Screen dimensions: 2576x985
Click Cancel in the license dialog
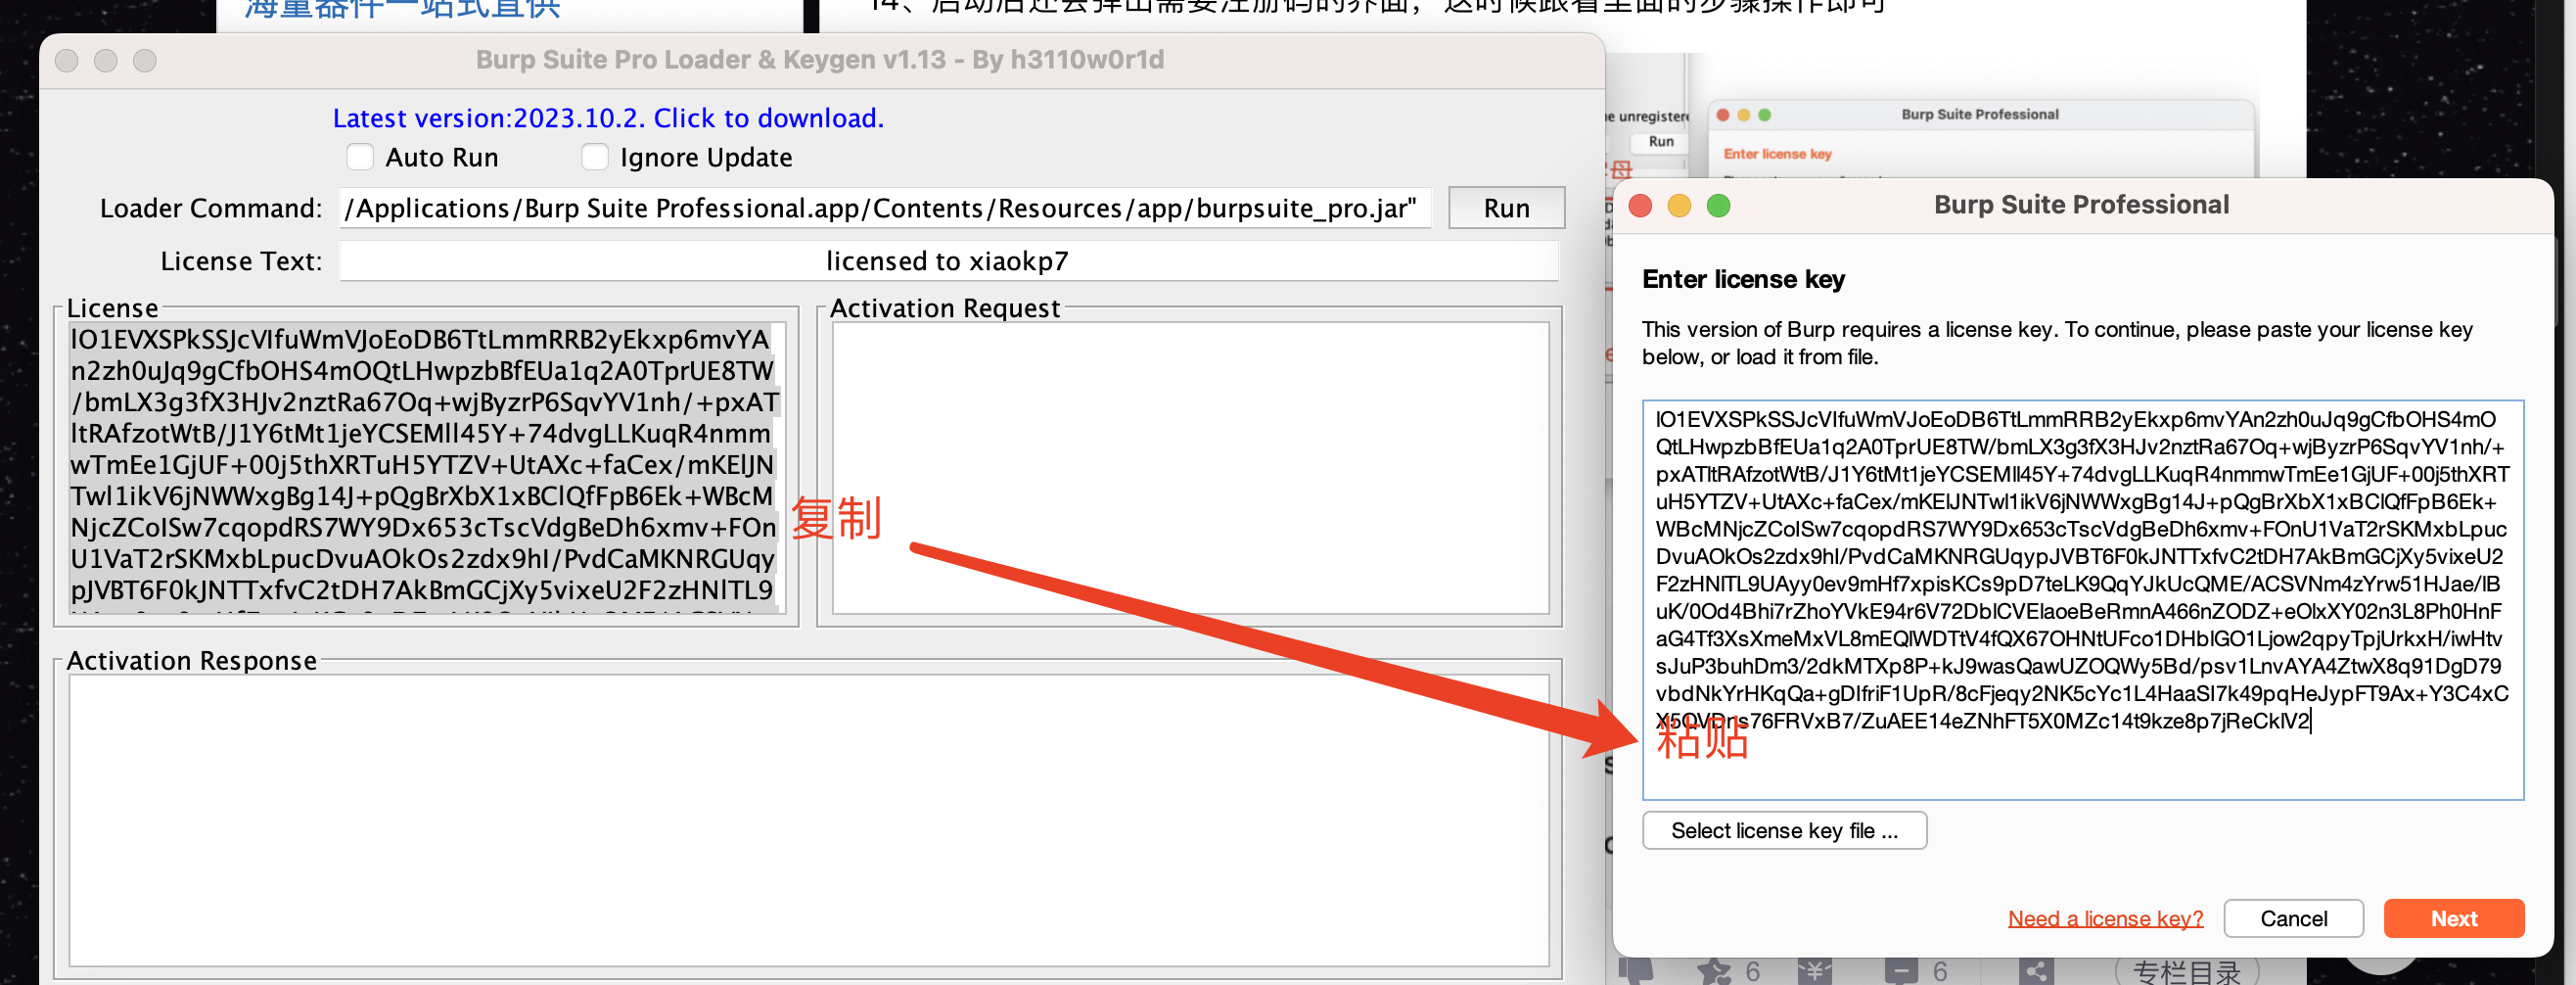[x=2293, y=918]
